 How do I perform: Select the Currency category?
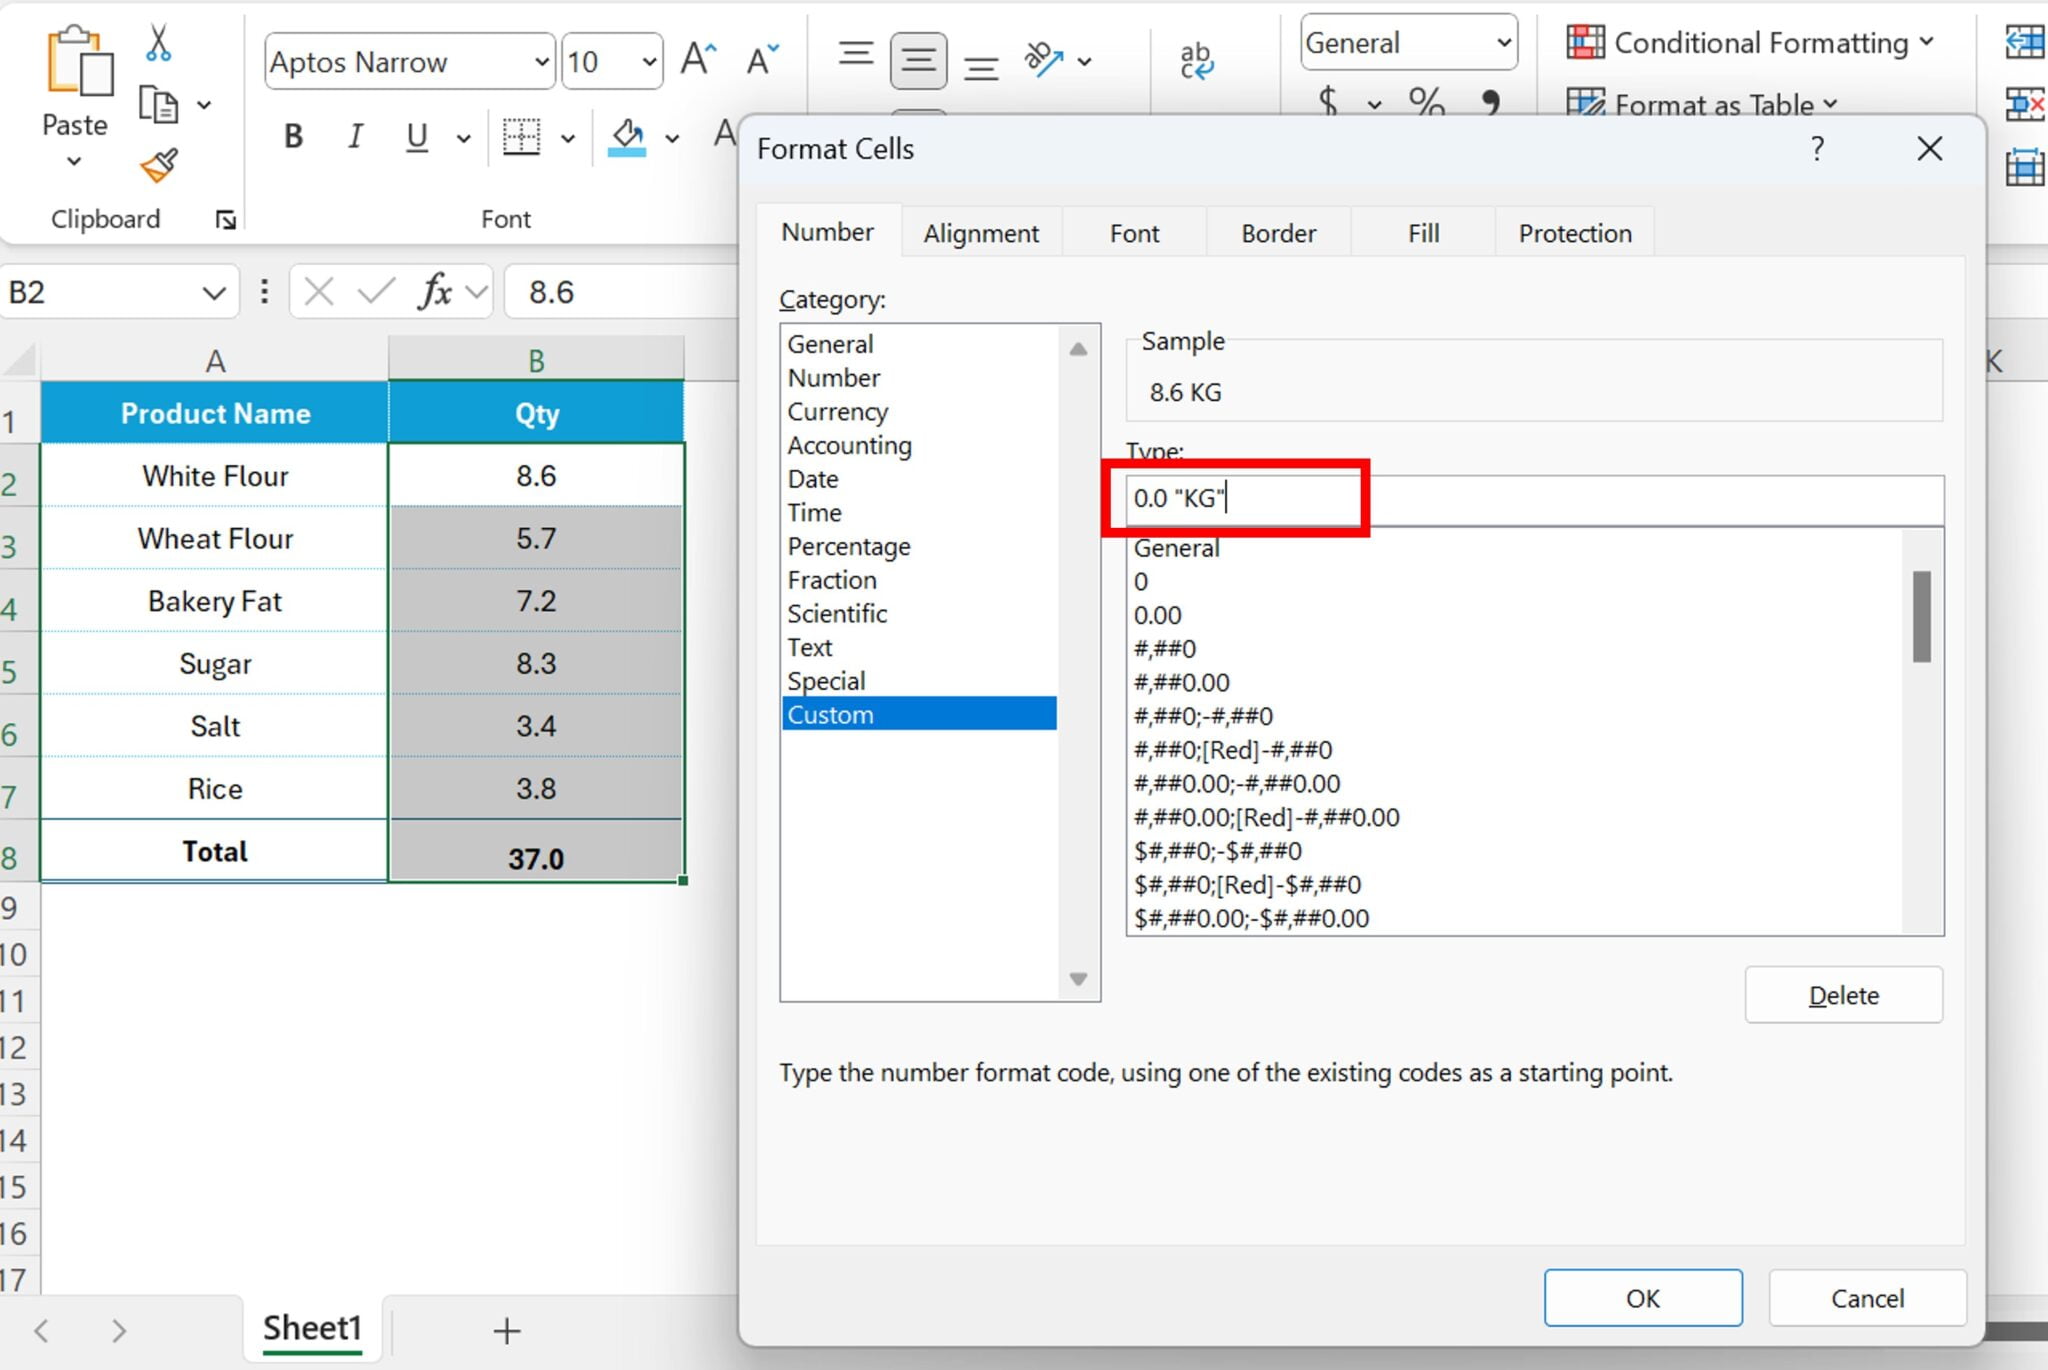[x=838, y=410]
